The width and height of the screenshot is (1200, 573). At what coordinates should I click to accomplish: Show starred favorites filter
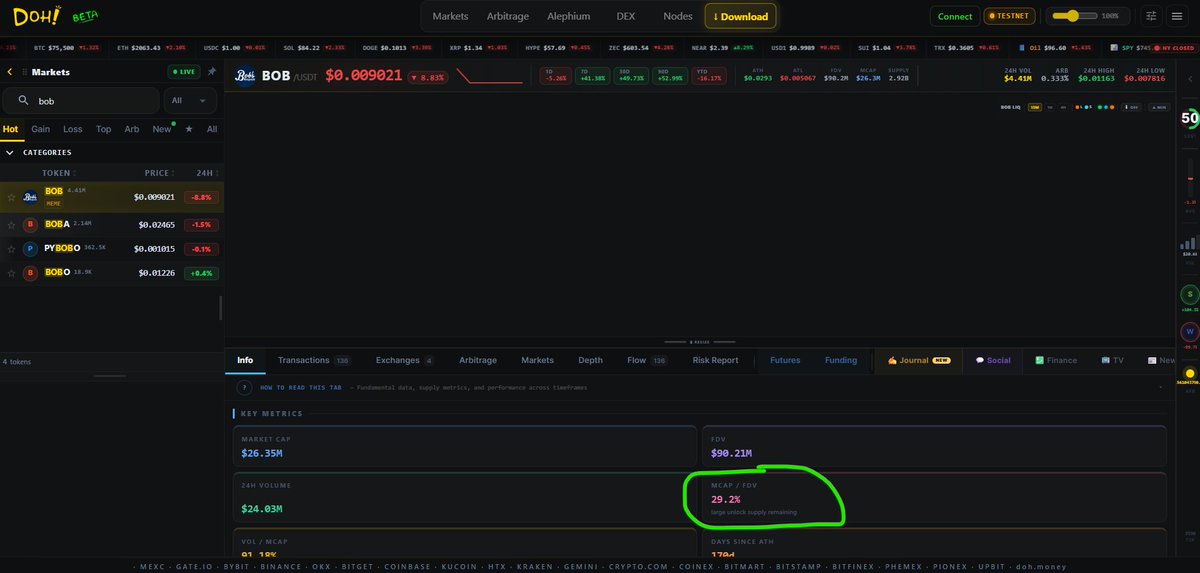[x=188, y=129]
